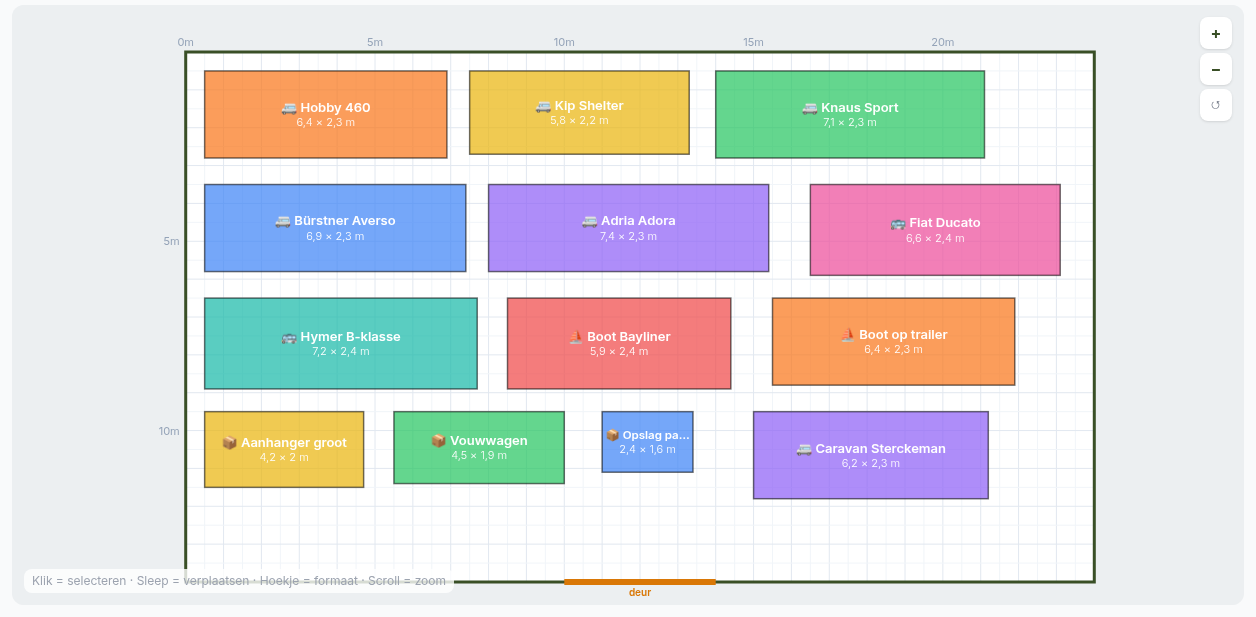Select the Kip Shelter block
Image resolution: width=1256 pixels, height=617 pixels.
[x=579, y=112]
